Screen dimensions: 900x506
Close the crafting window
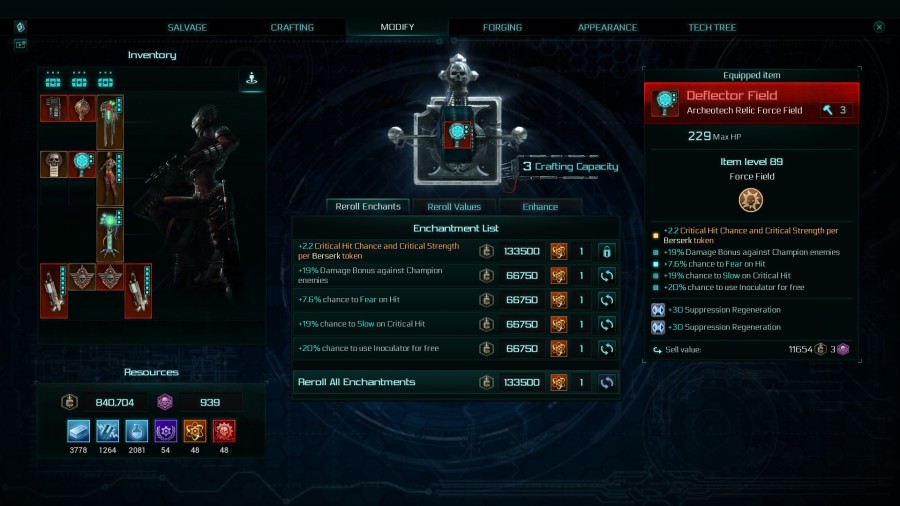[879, 27]
